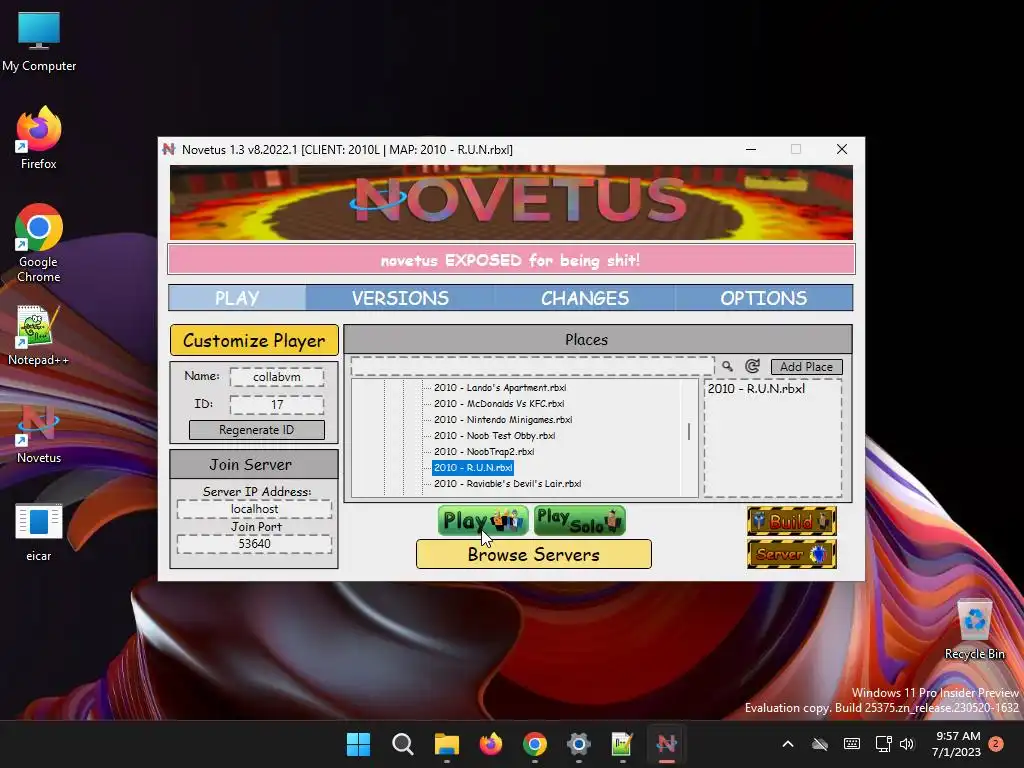The height and width of the screenshot is (768, 1024).
Task: Click the Add Place button
Action: 807,366
